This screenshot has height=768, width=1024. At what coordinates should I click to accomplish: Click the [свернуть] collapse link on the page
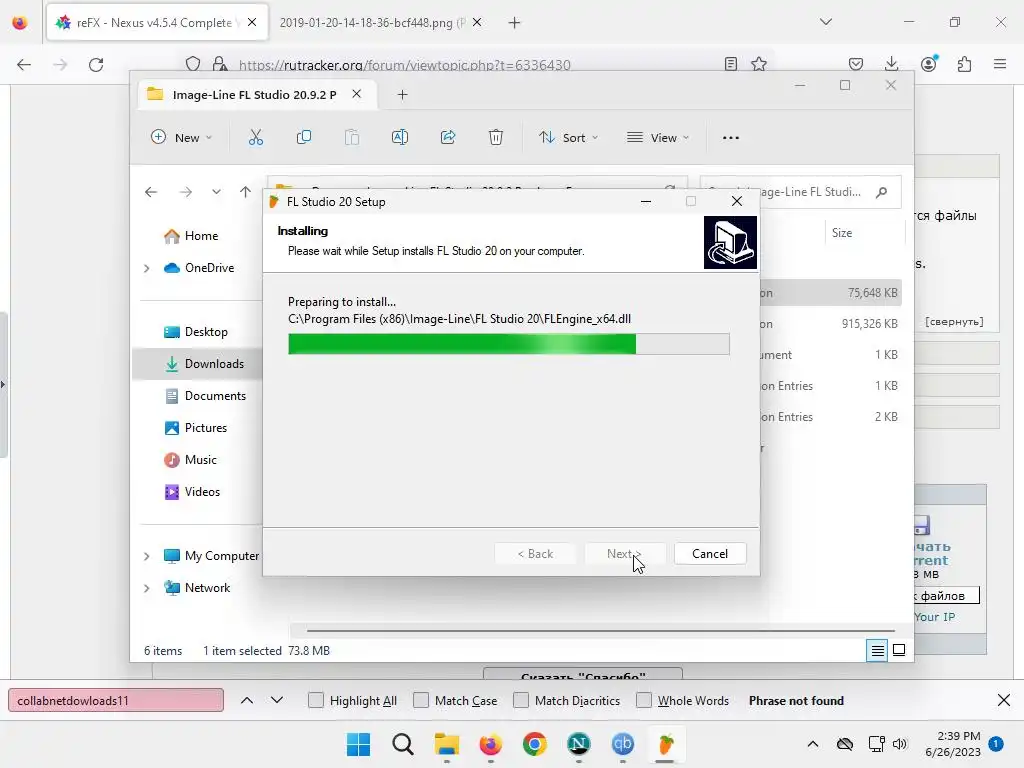954,321
